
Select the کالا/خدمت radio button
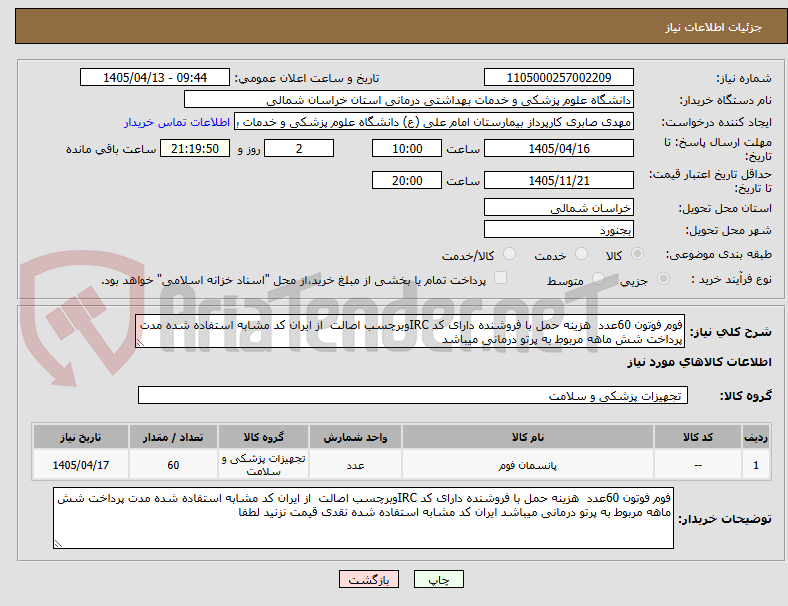click(x=510, y=254)
